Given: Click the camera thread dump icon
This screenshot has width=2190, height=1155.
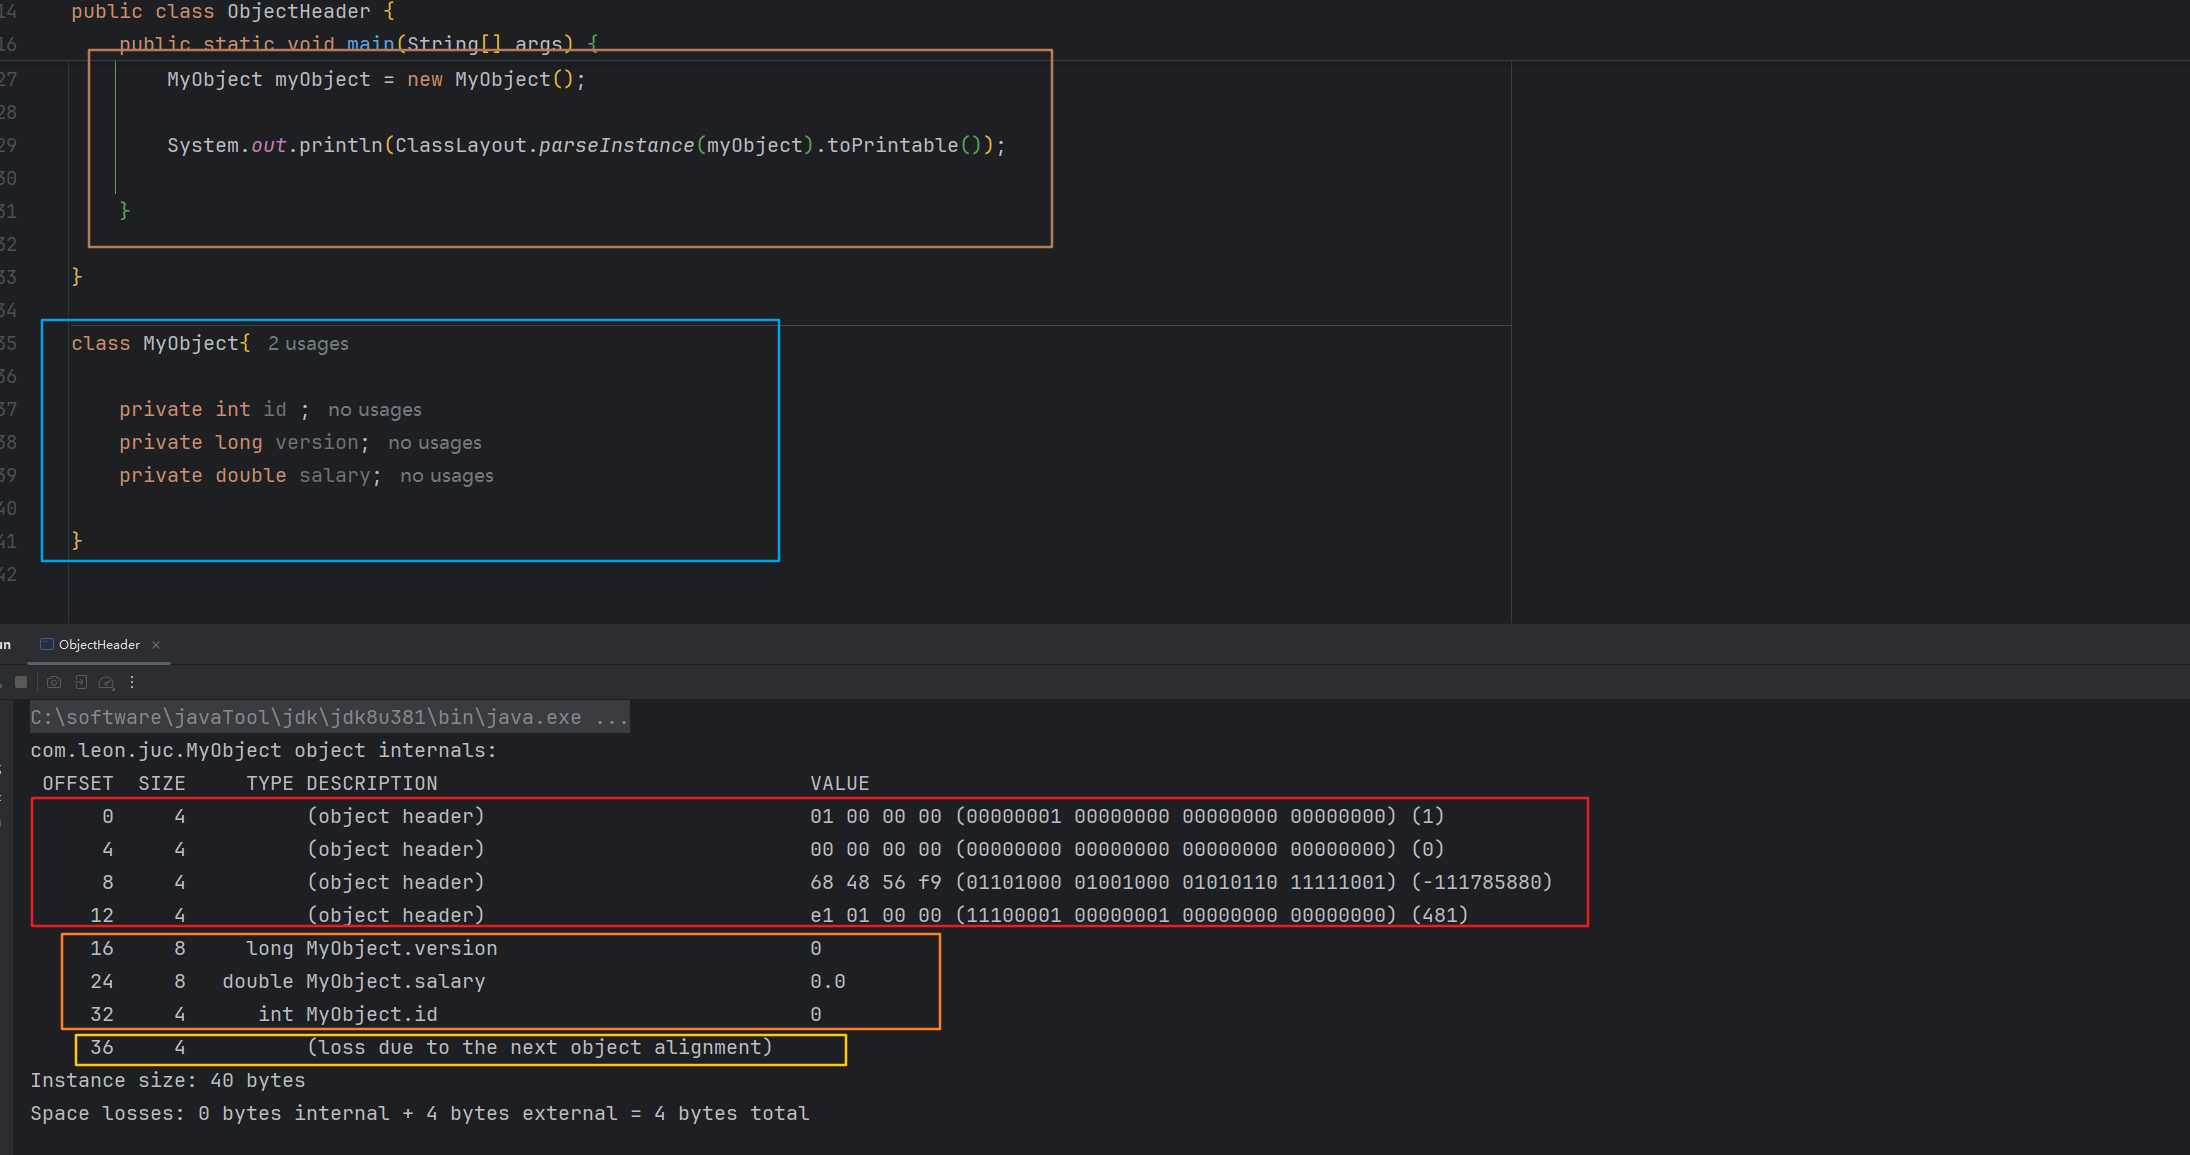Looking at the screenshot, I should coord(54,682).
